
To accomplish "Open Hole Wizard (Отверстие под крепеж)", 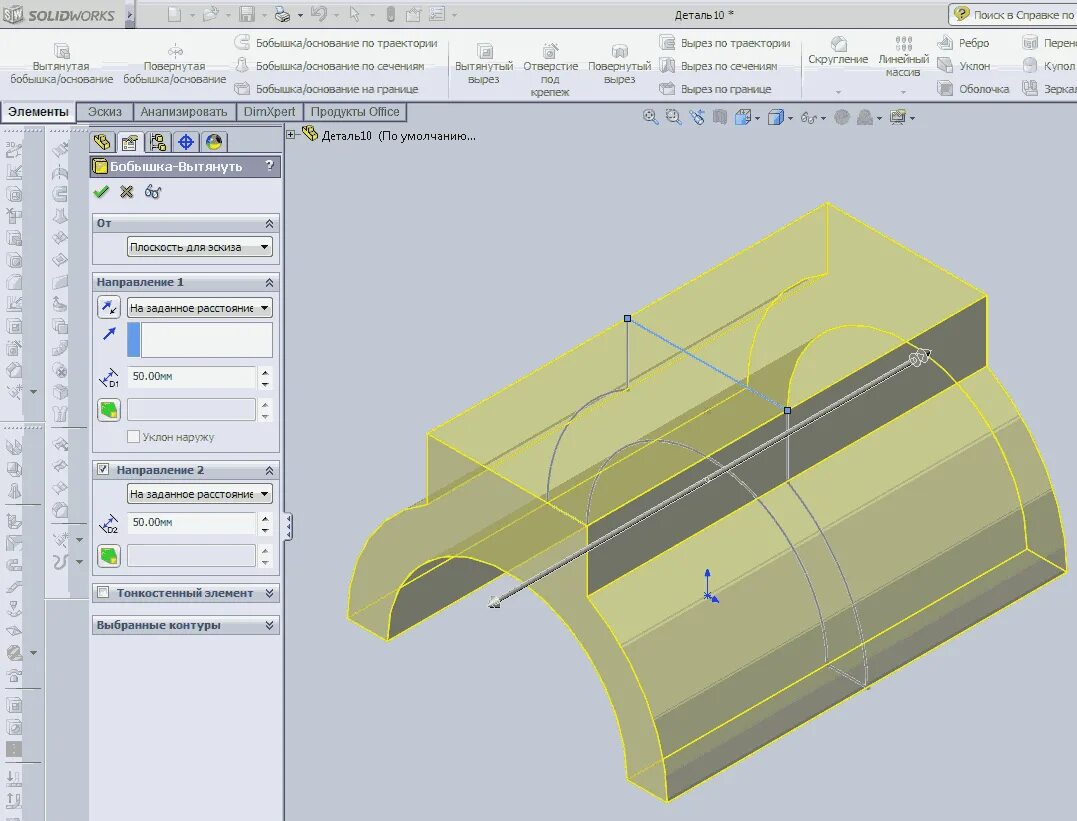I will [550, 50].
